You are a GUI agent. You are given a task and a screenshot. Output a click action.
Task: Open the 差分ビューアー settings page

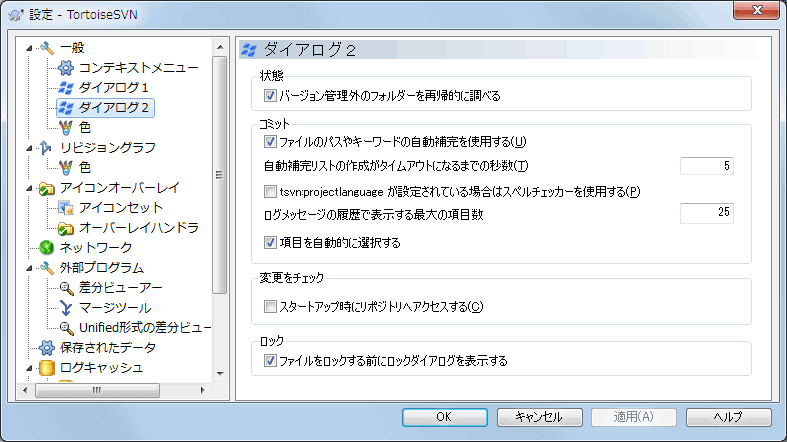(120, 288)
